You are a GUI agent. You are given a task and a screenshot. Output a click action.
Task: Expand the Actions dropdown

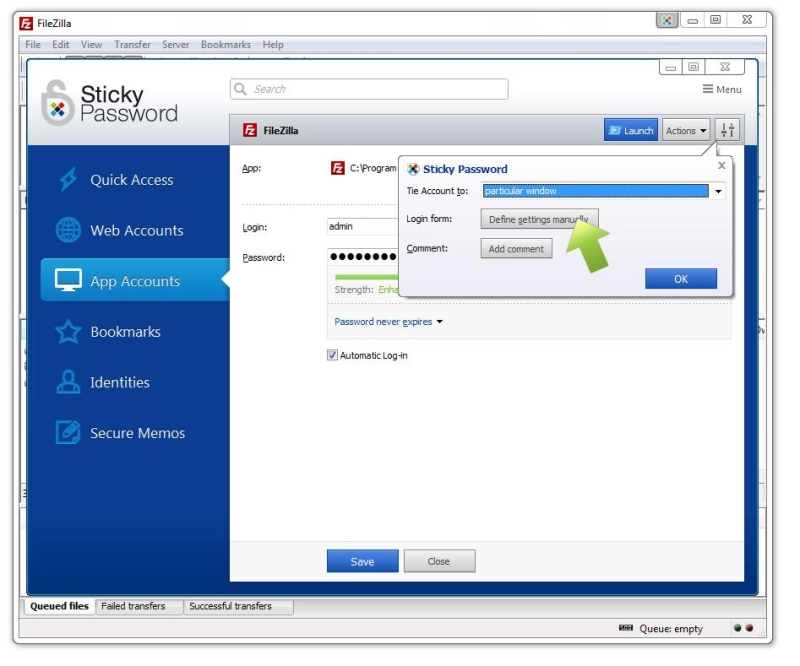[x=686, y=131]
